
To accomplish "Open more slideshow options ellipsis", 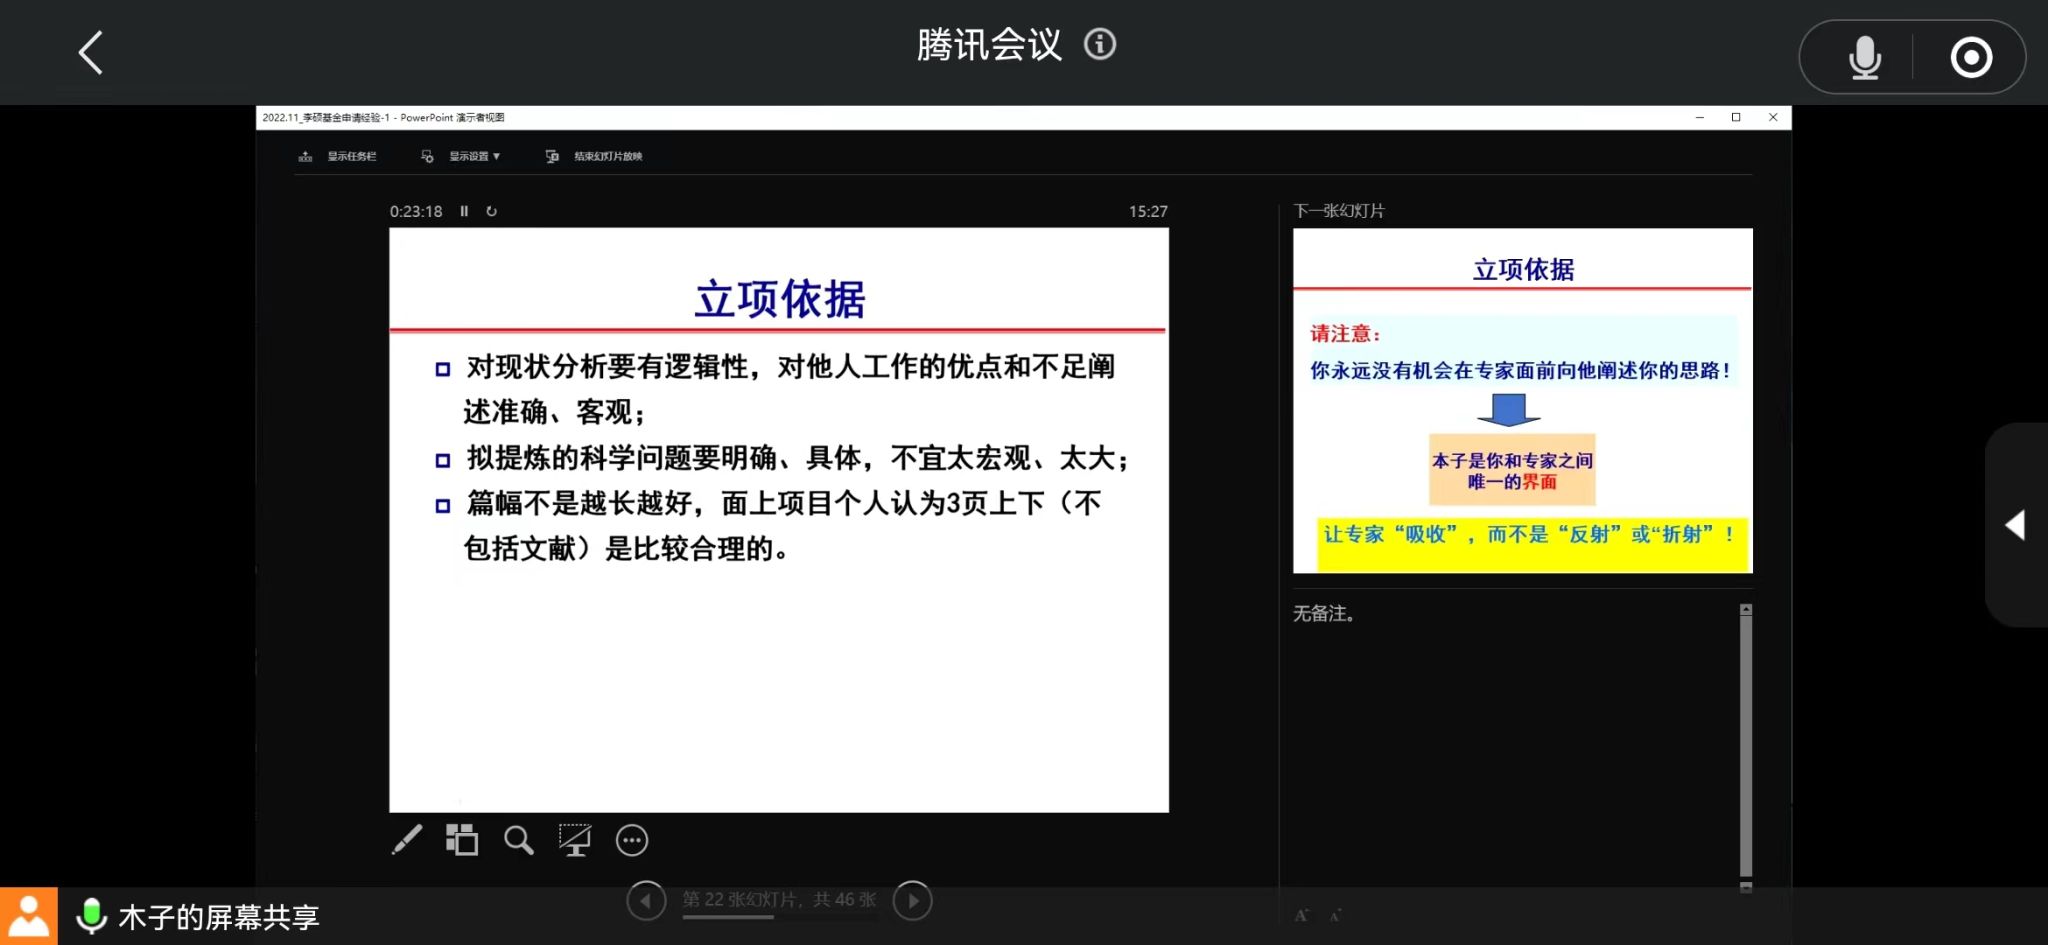I will 632,840.
